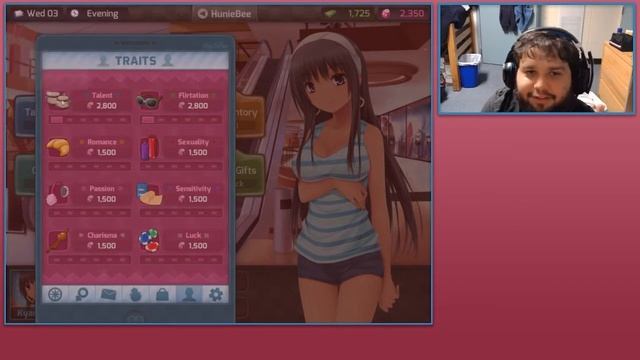Click the Passion cost 1,500
Viewport: 640px width, 360px height.
click(102, 199)
